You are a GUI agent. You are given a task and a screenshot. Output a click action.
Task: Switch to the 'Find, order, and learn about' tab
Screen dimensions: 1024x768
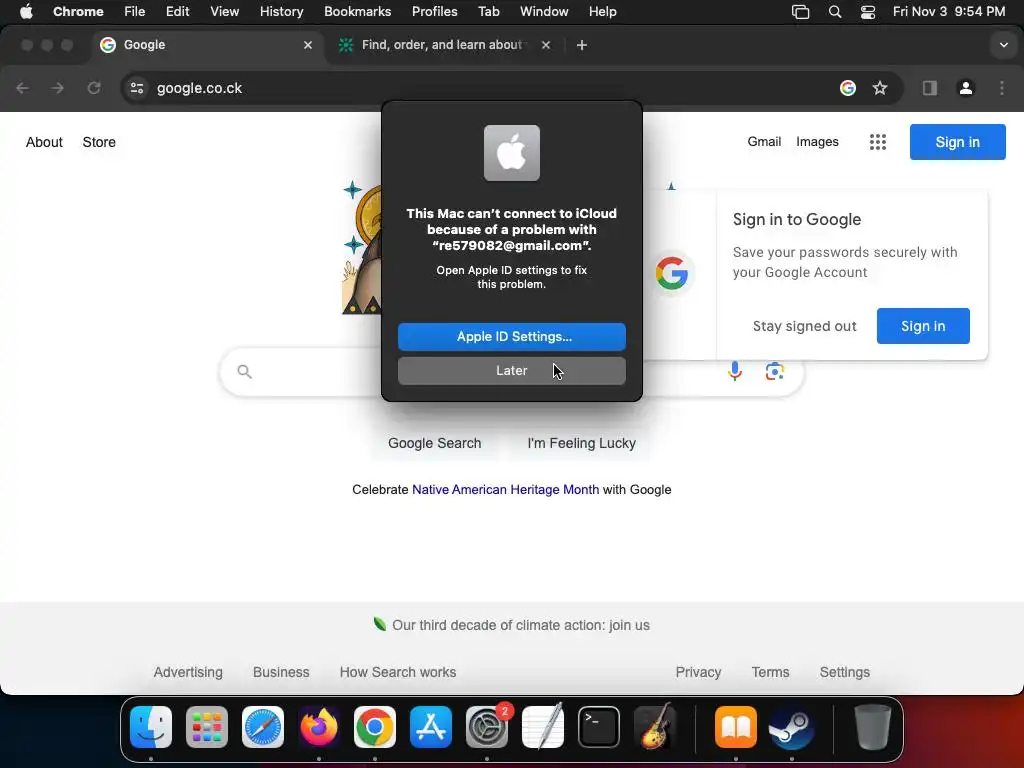[x=441, y=45]
